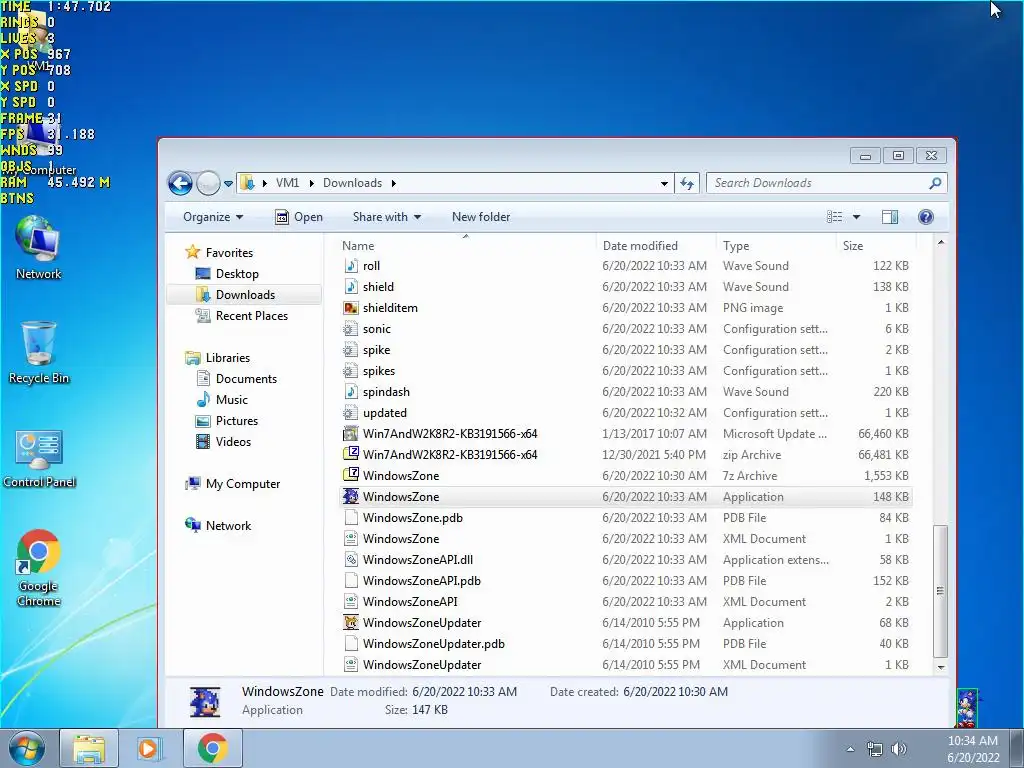The image size is (1024, 768).
Task: Select the Google Chrome desktop shortcut
Action: tap(39, 568)
